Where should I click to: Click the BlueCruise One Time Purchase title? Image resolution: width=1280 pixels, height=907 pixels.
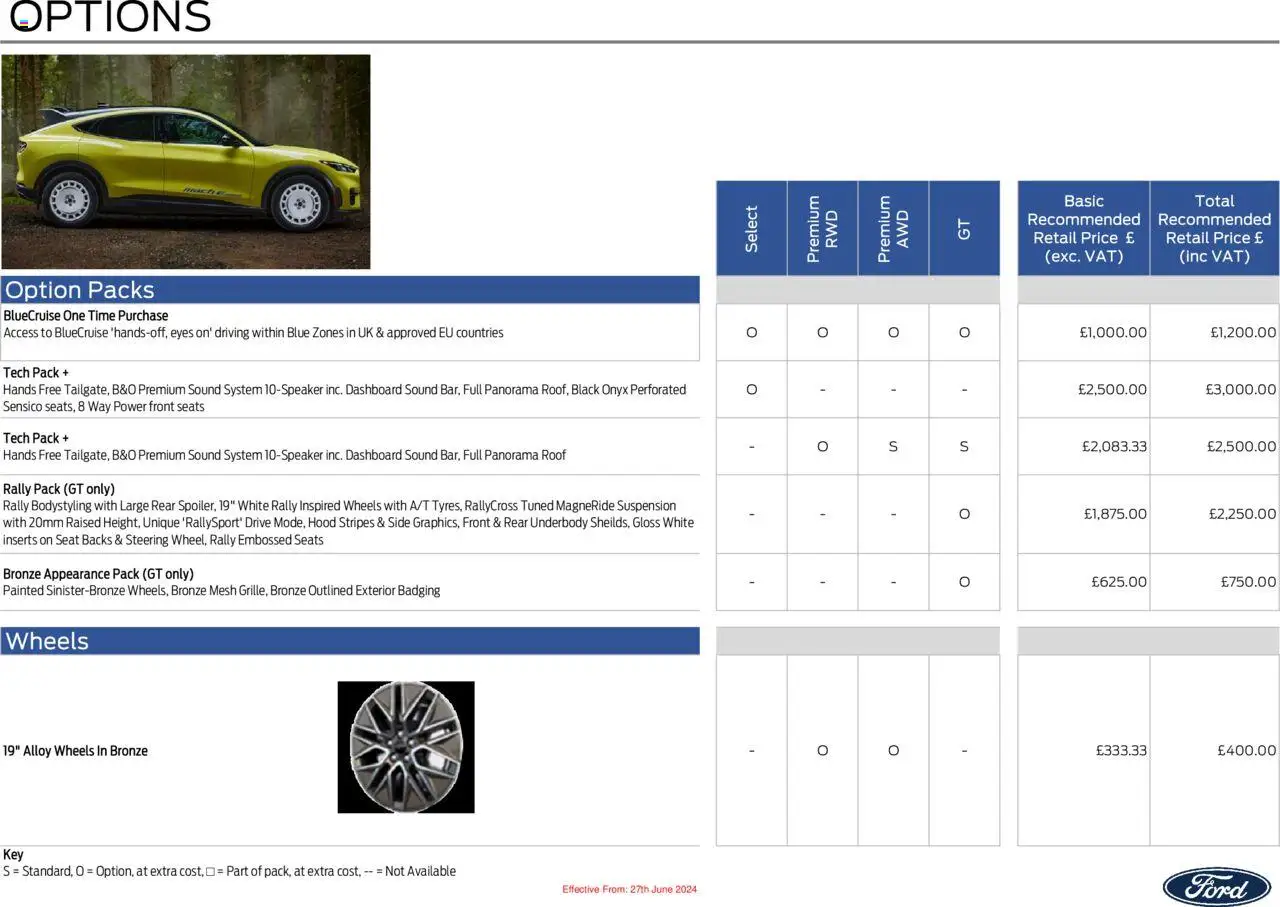(x=86, y=316)
